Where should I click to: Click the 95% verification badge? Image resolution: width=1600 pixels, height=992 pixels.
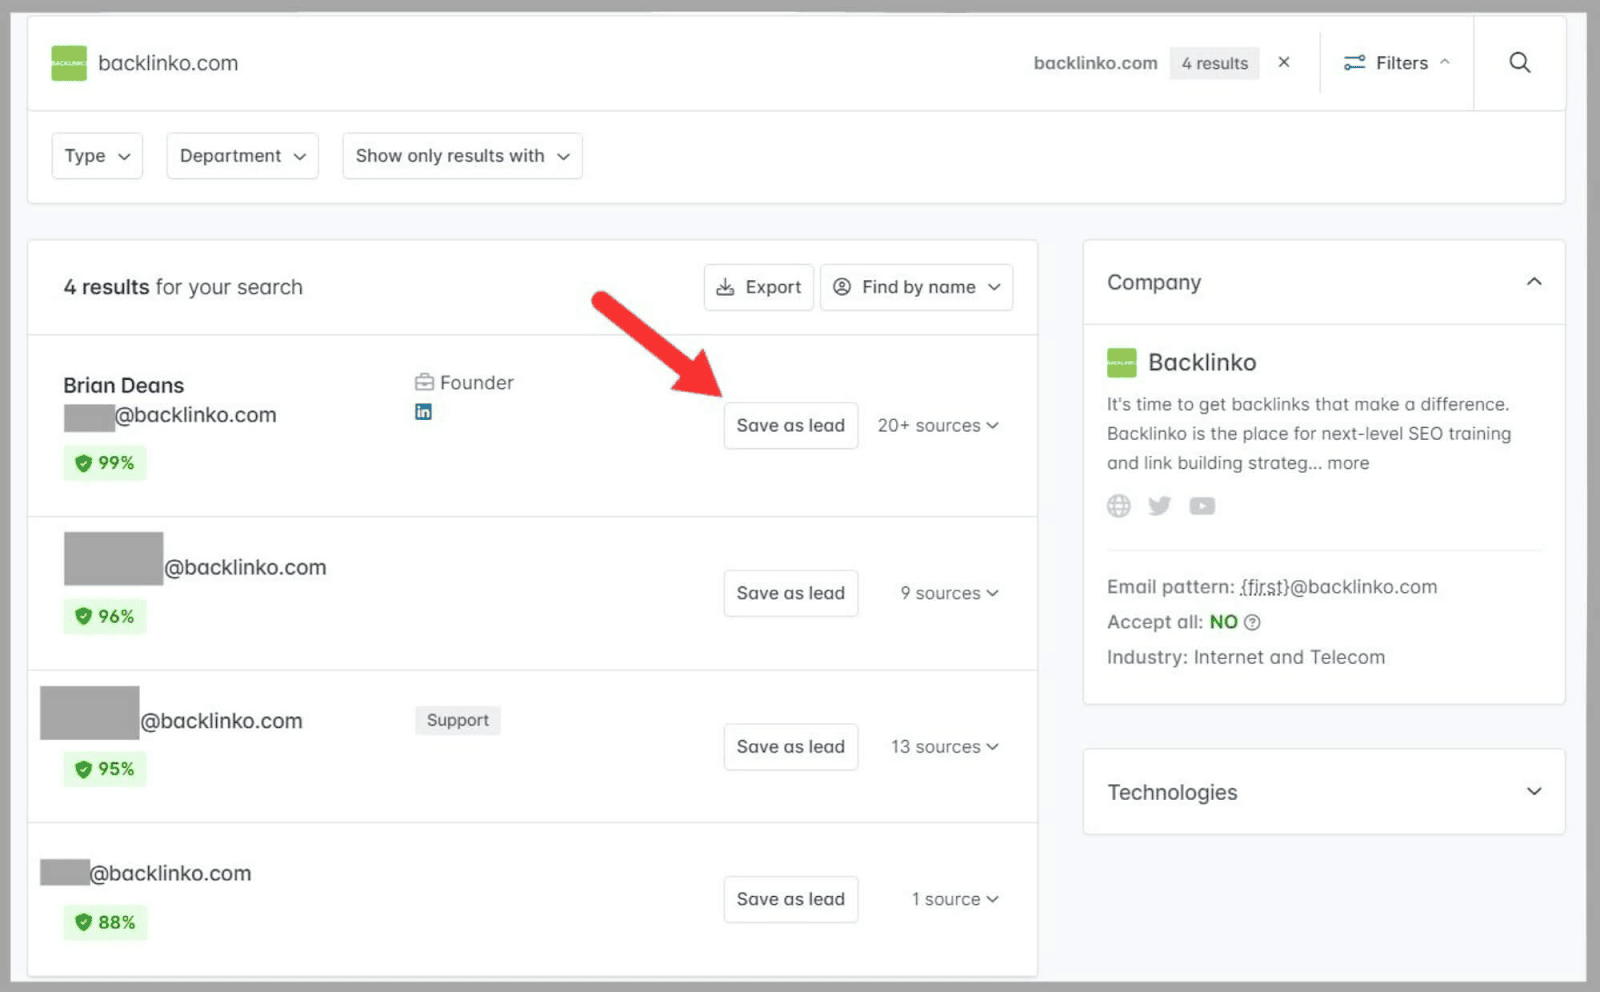pos(105,769)
